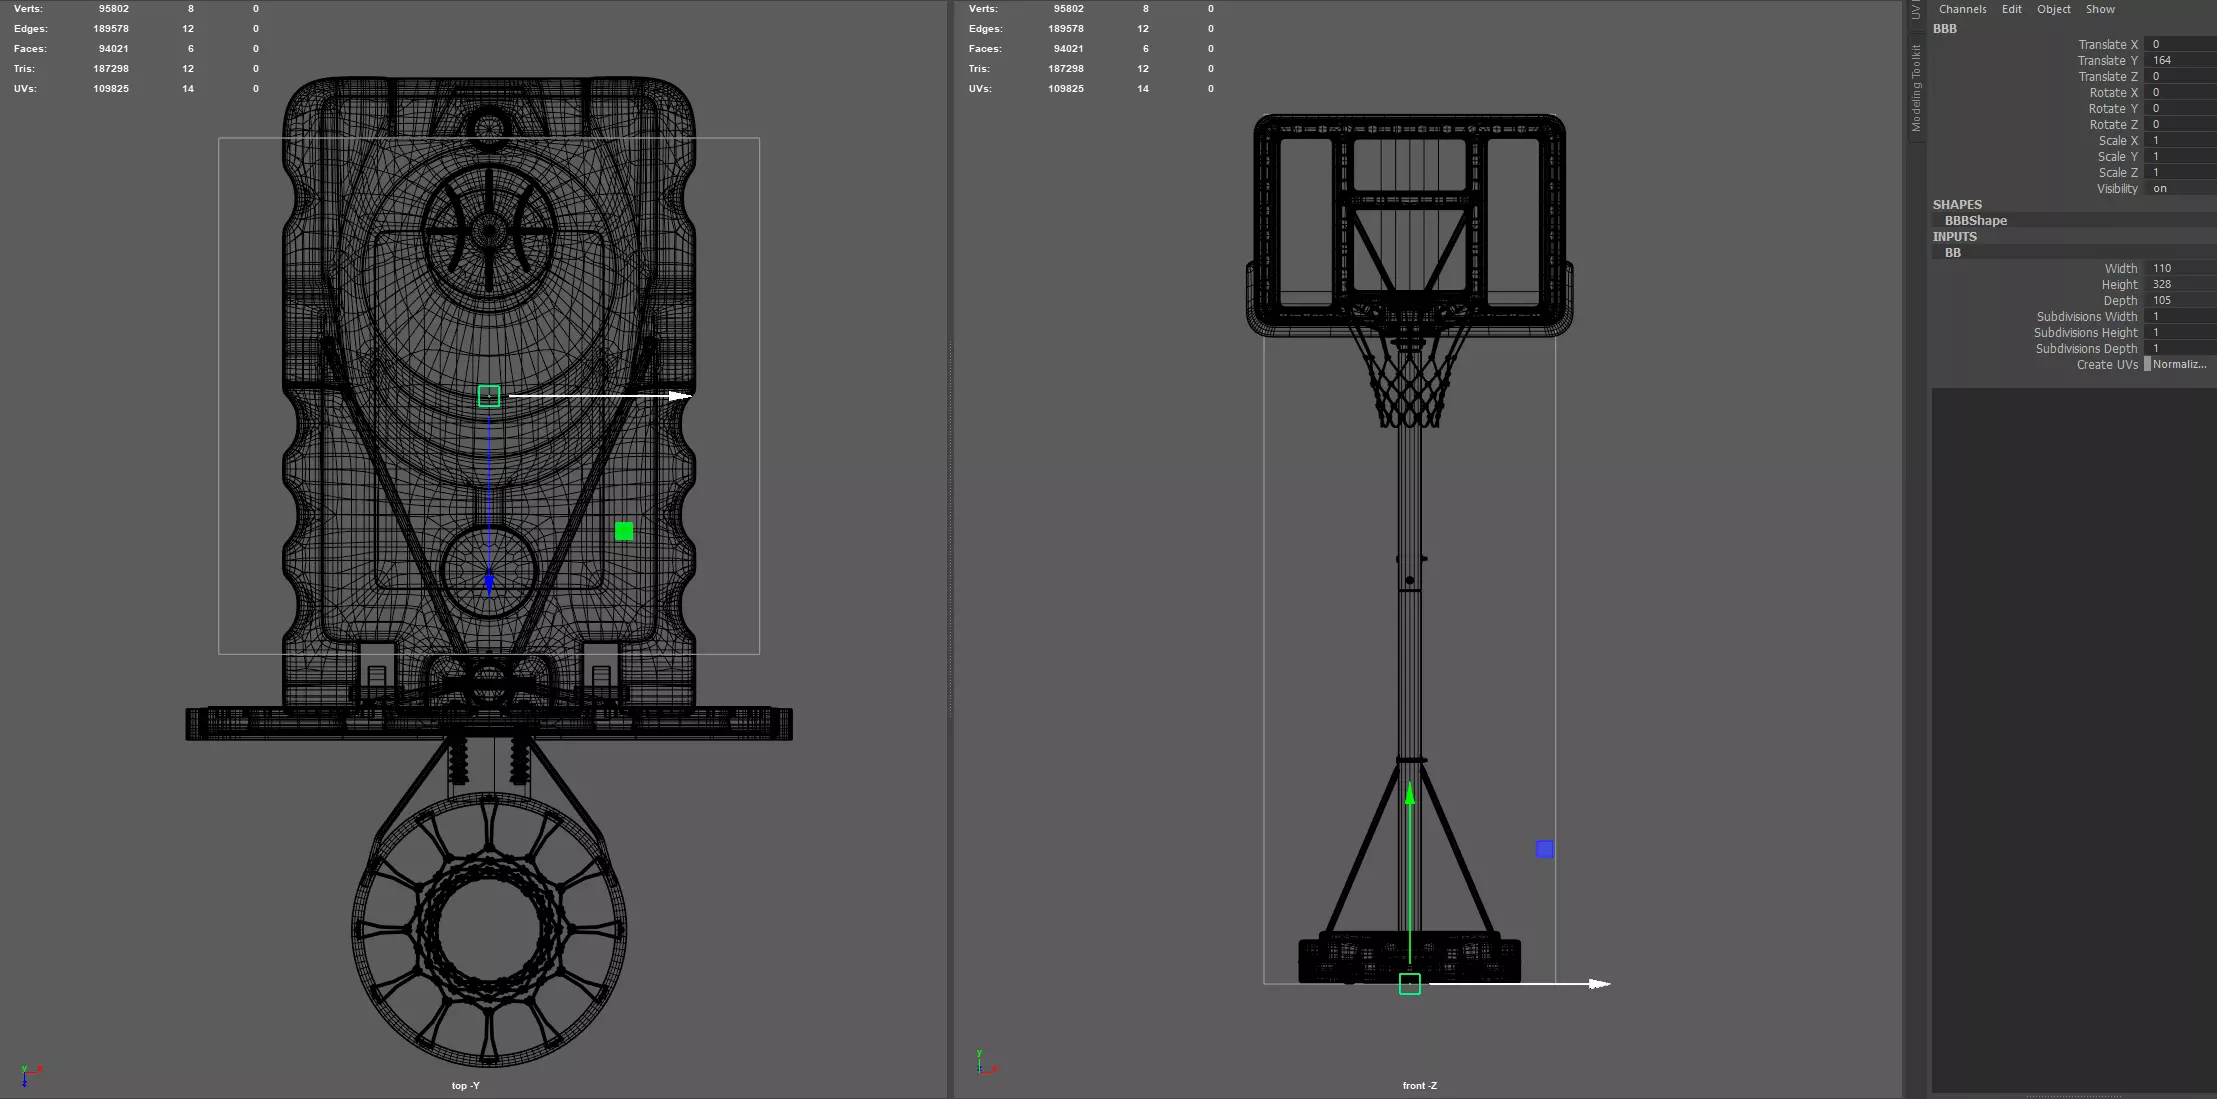
Task: Click the Subdivisions Depth attribute label
Action: click(x=2087, y=348)
